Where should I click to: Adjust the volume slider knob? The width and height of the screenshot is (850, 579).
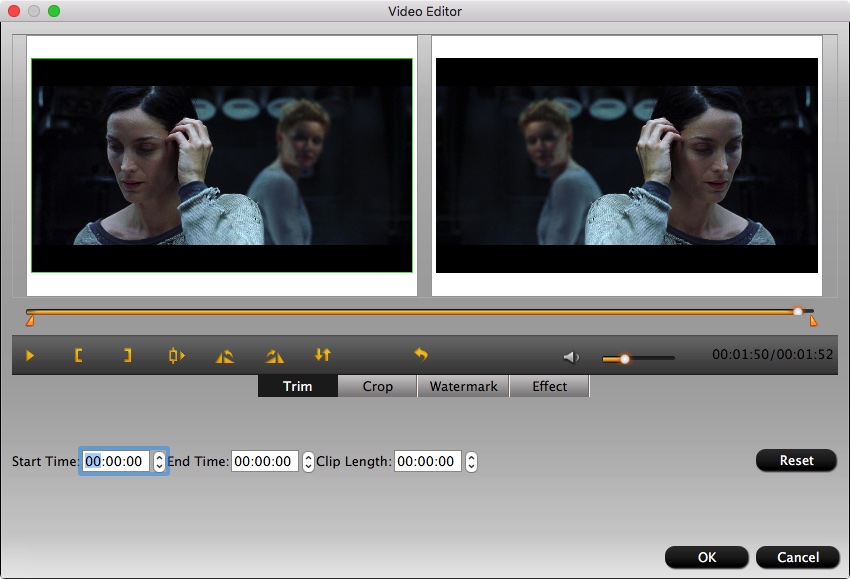pos(625,358)
